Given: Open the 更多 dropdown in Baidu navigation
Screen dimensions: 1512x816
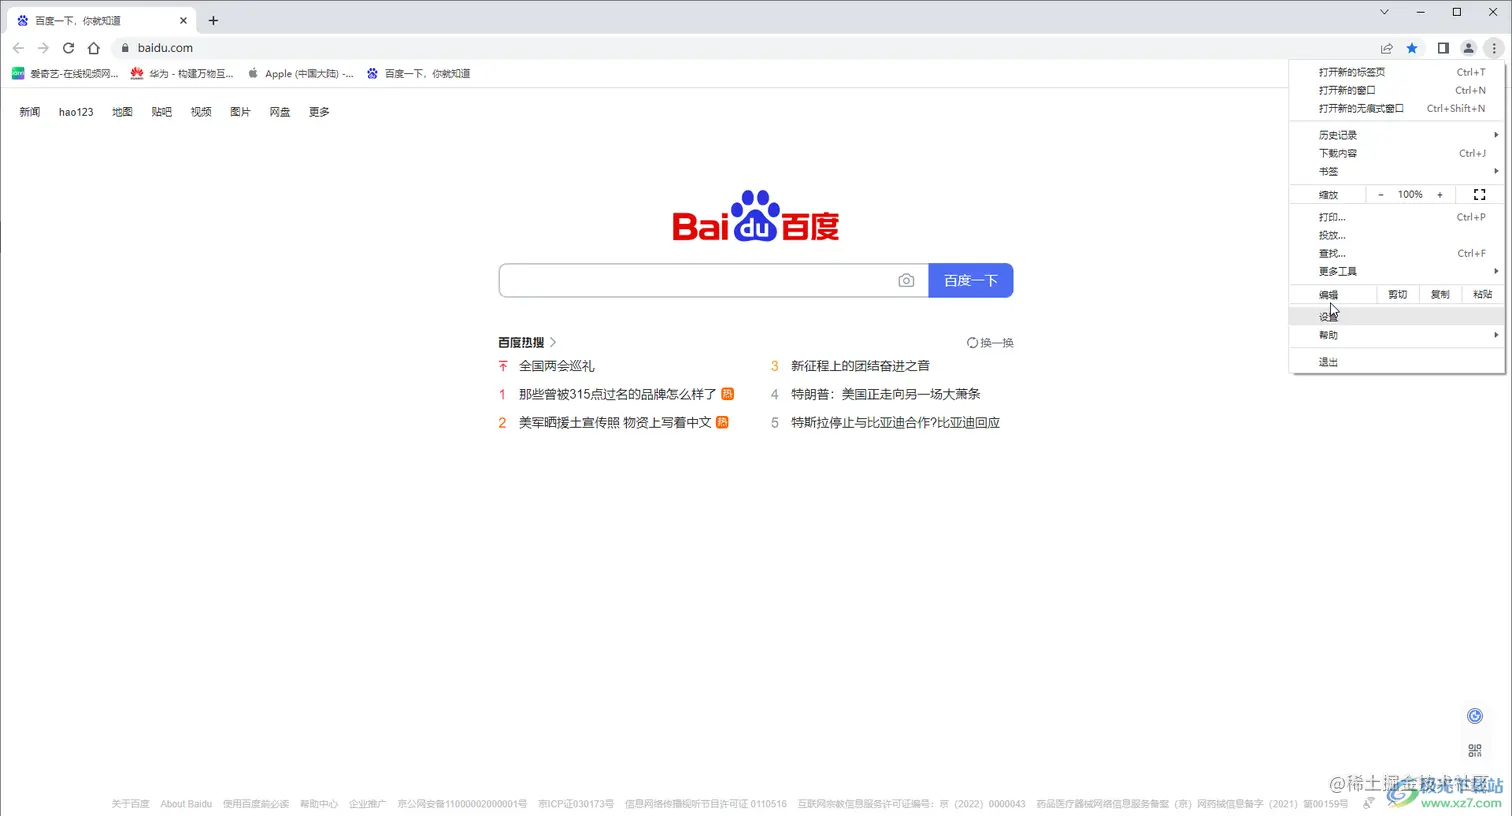Looking at the screenshot, I should [x=318, y=111].
